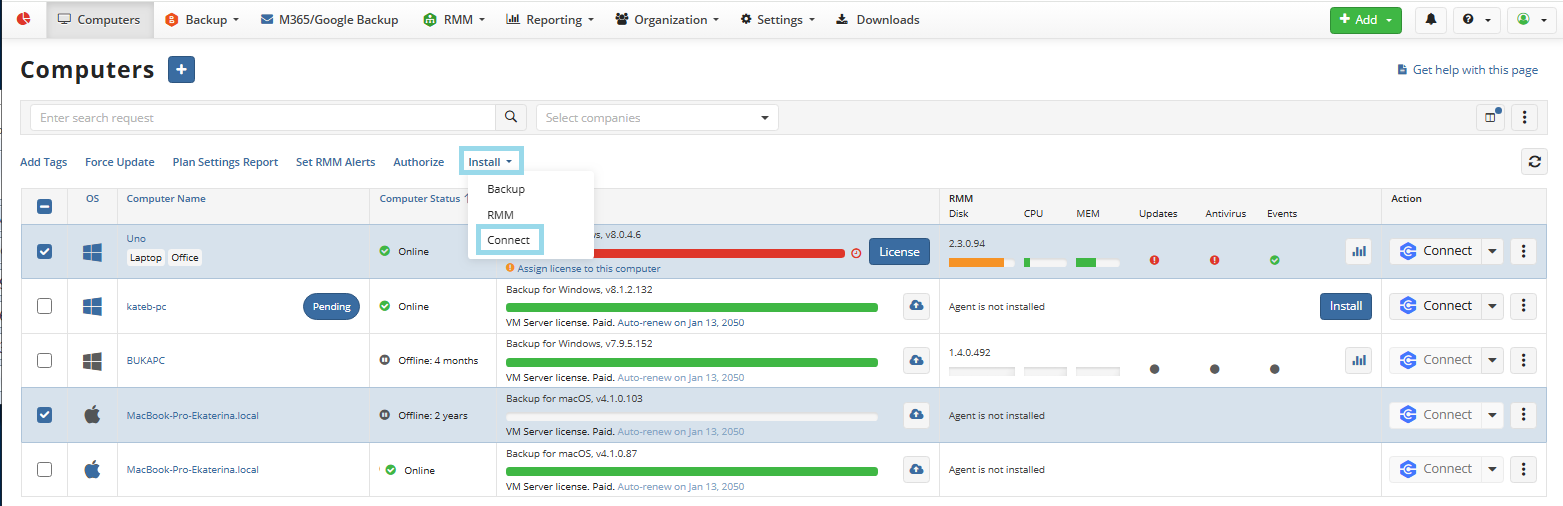
Task: Open the column layout icon
Action: [1491, 118]
